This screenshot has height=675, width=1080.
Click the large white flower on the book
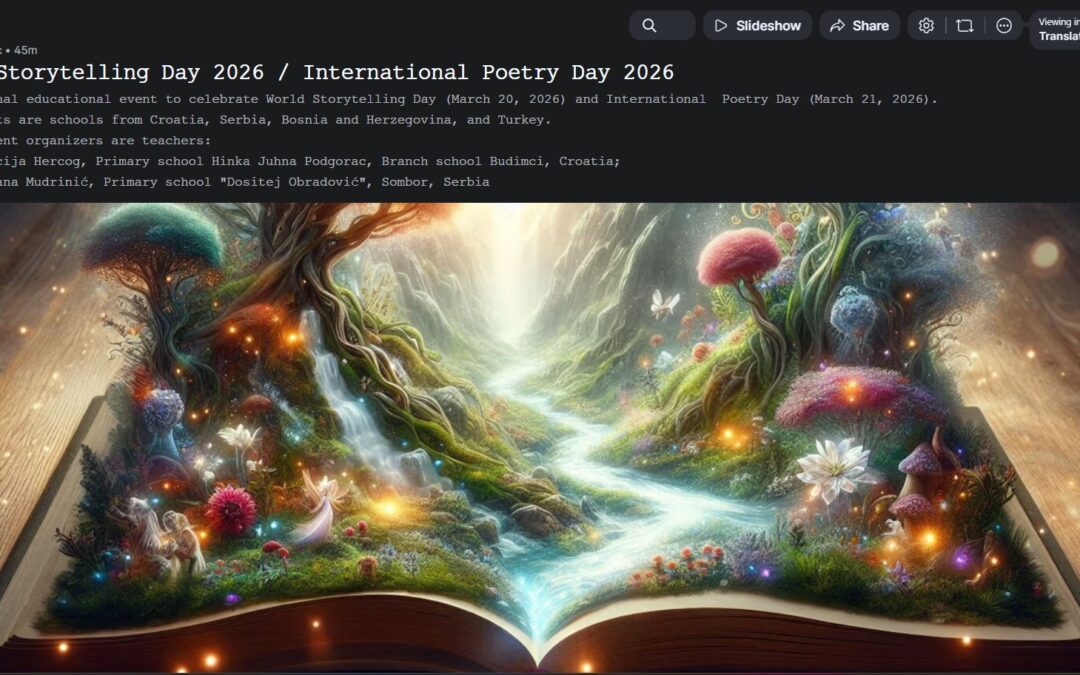835,468
